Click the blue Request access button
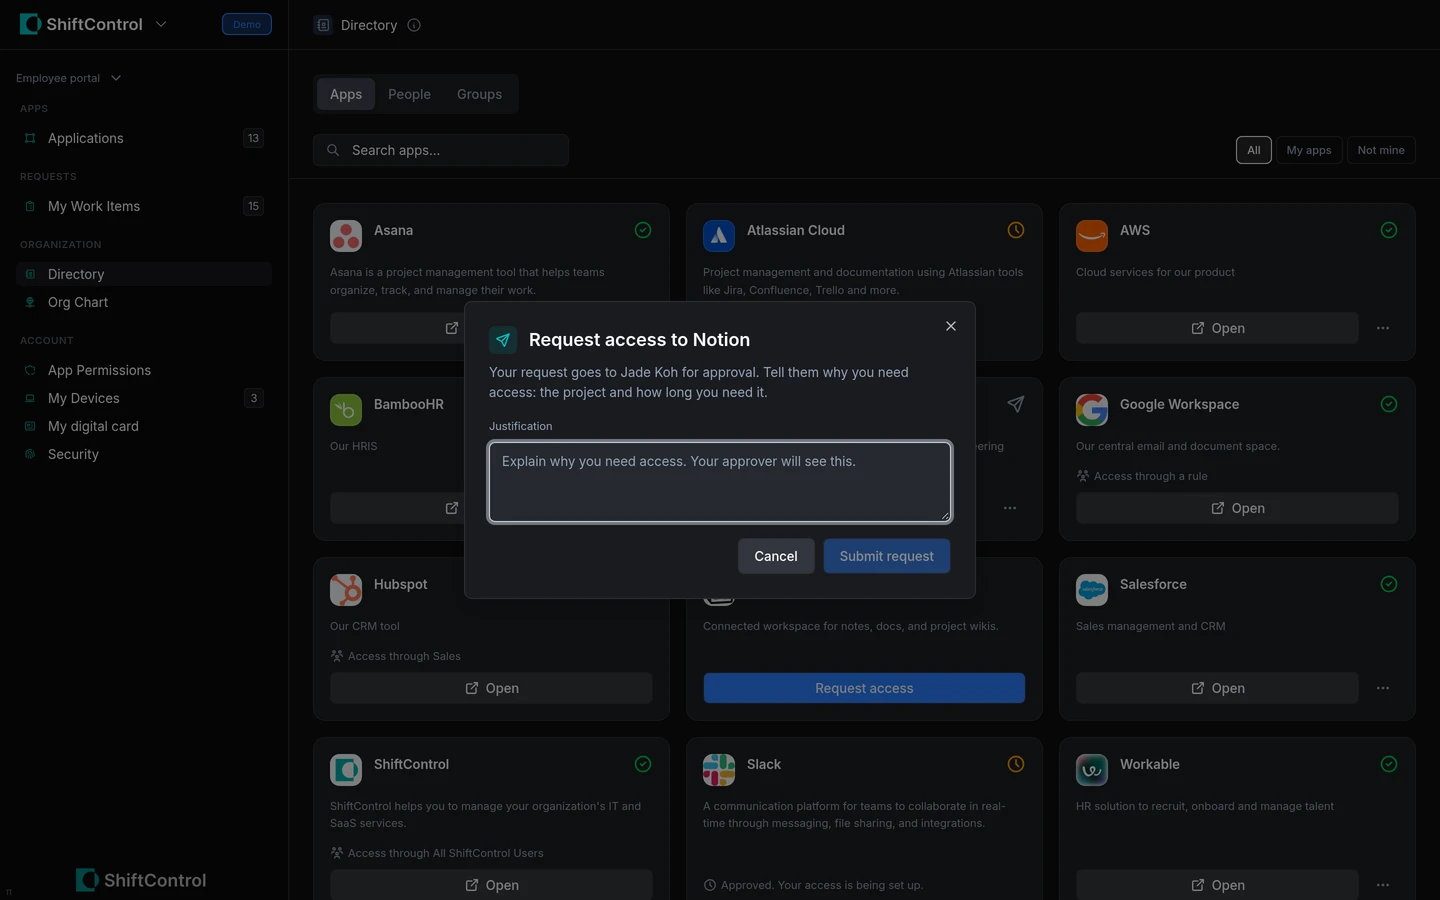Viewport: 1440px width, 900px height. tap(864, 688)
